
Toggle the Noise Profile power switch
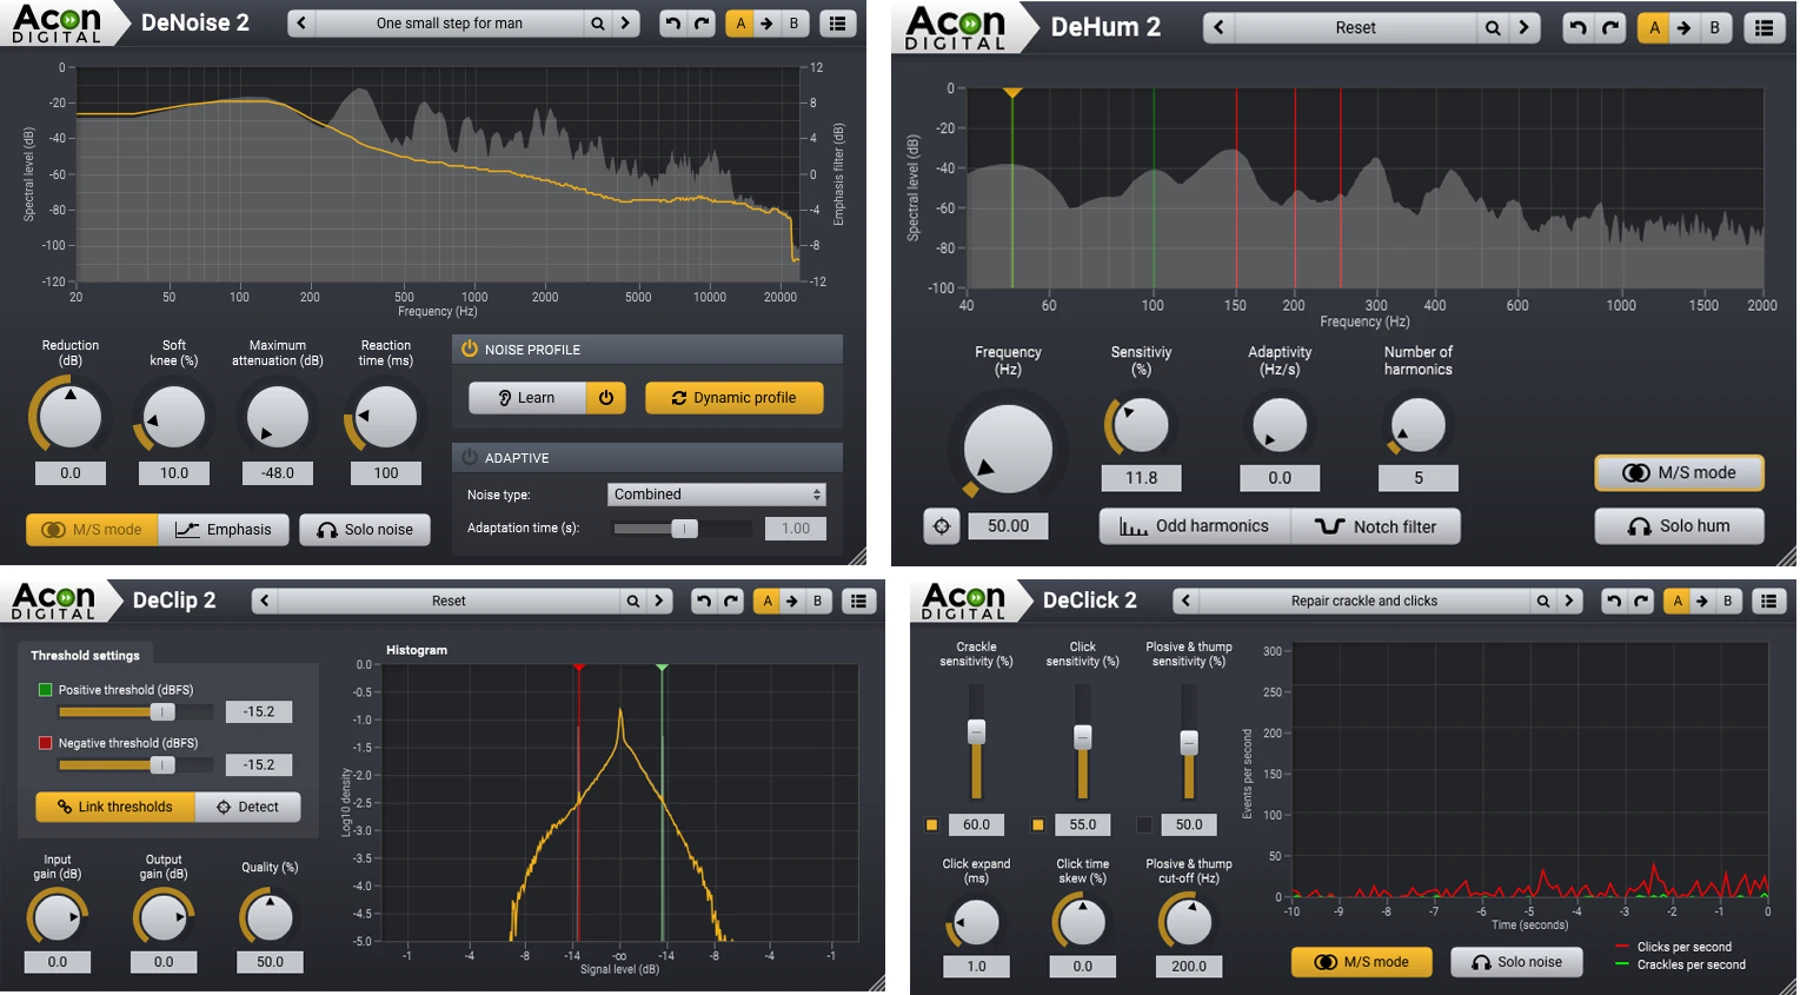pyautogui.click(x=469, y=349)
